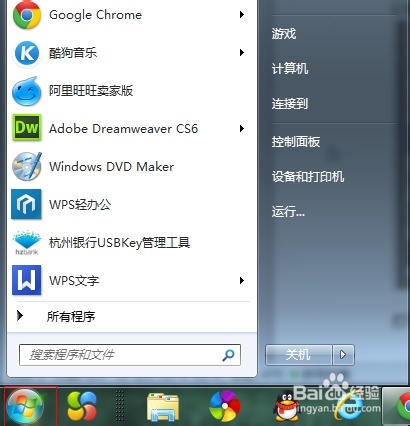The height and width of the screenshot is (426, 410).
Task: Click the search magnifier icon
Action: (228, 355)
